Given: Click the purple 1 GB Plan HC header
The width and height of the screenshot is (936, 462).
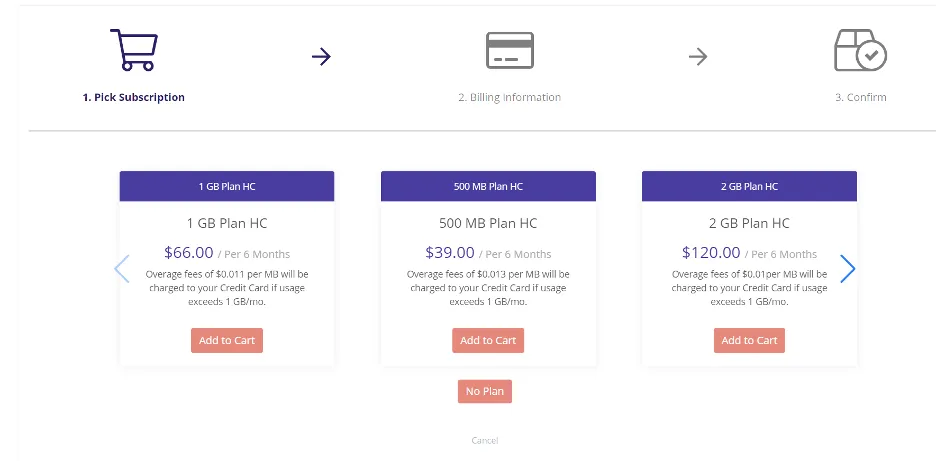Looking at the screenshot, I should point(227,186).
